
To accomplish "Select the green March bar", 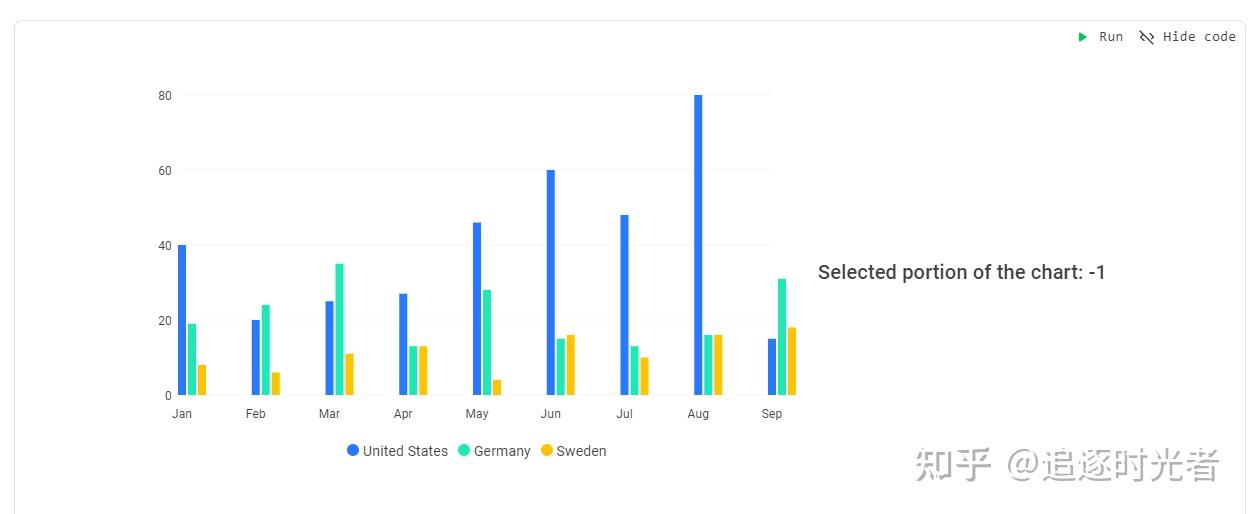I will 339,329.
